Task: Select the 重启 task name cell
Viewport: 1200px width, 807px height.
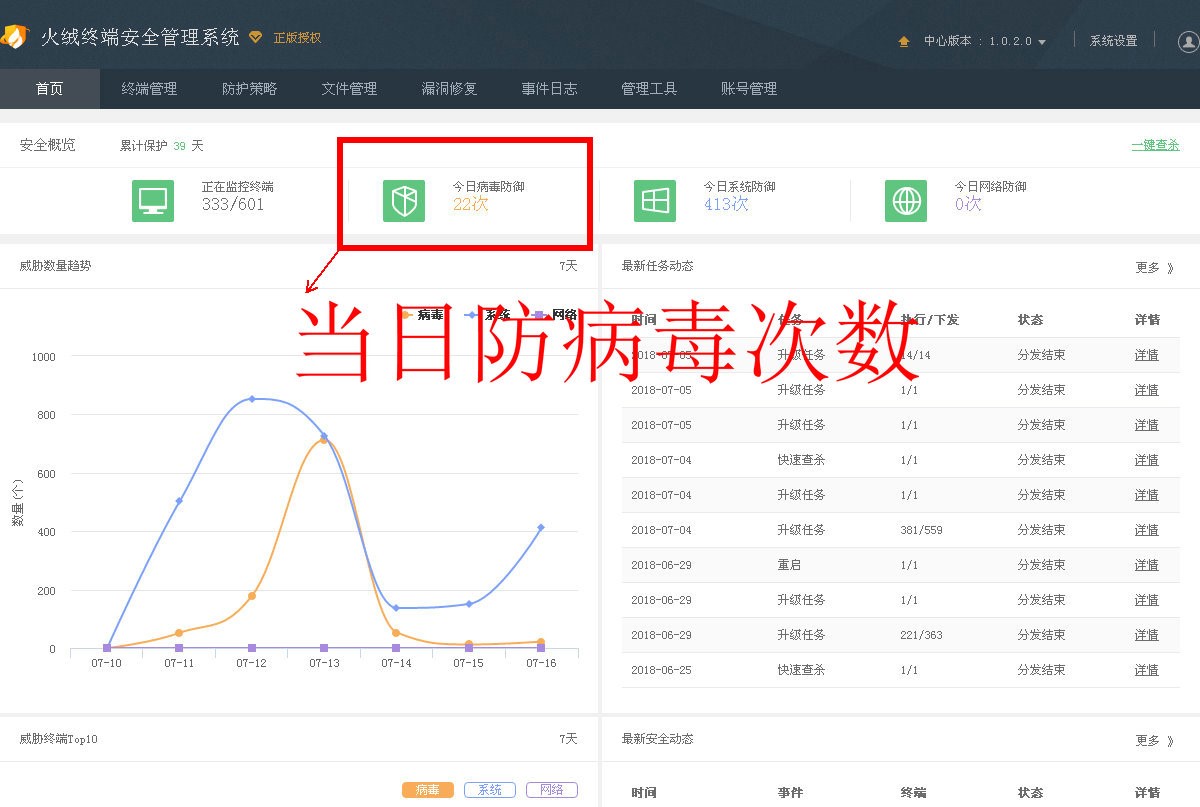Action: coord(789,565)
